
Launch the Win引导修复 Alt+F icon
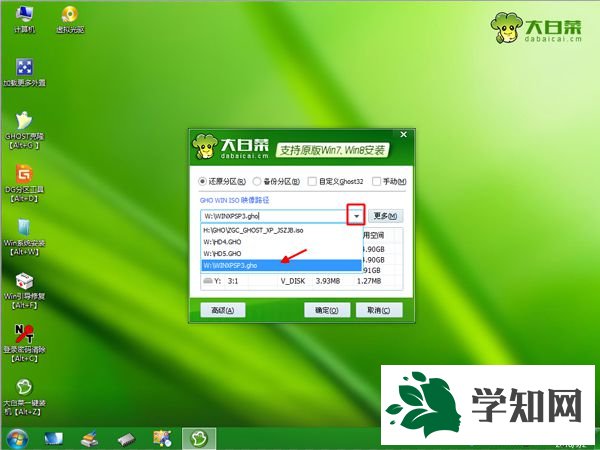point(24,290)
